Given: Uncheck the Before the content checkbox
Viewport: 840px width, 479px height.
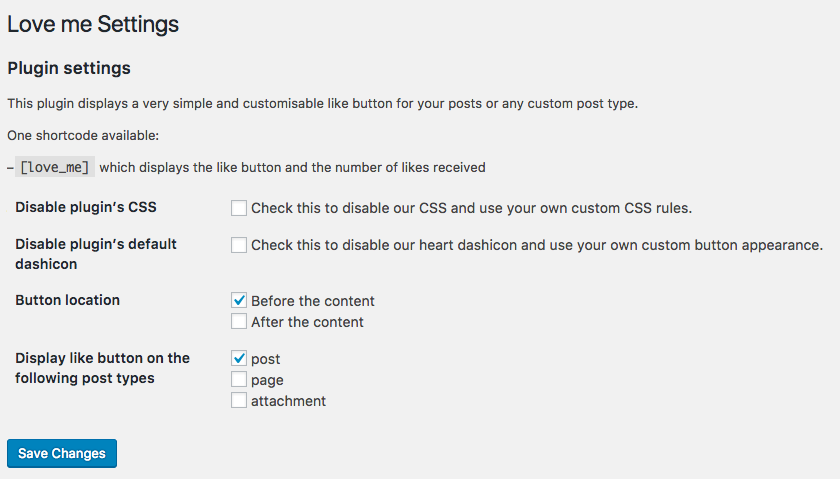Looking at the screenshot, I should (239, 301).
